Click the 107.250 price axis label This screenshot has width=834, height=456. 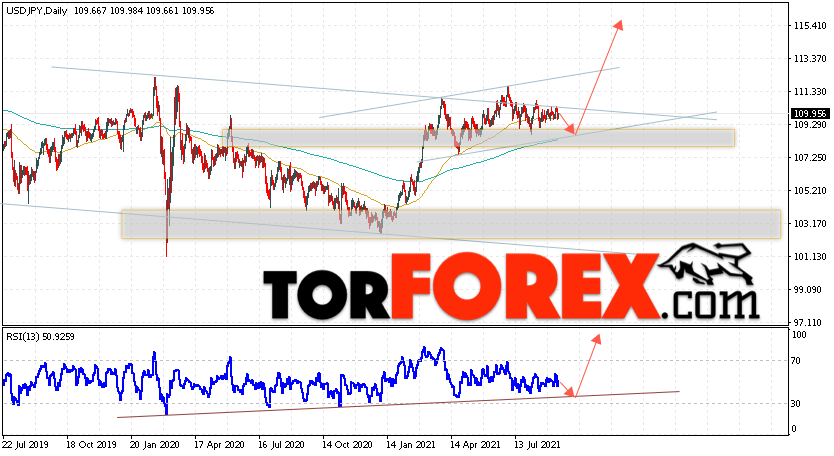click(810, 157)
